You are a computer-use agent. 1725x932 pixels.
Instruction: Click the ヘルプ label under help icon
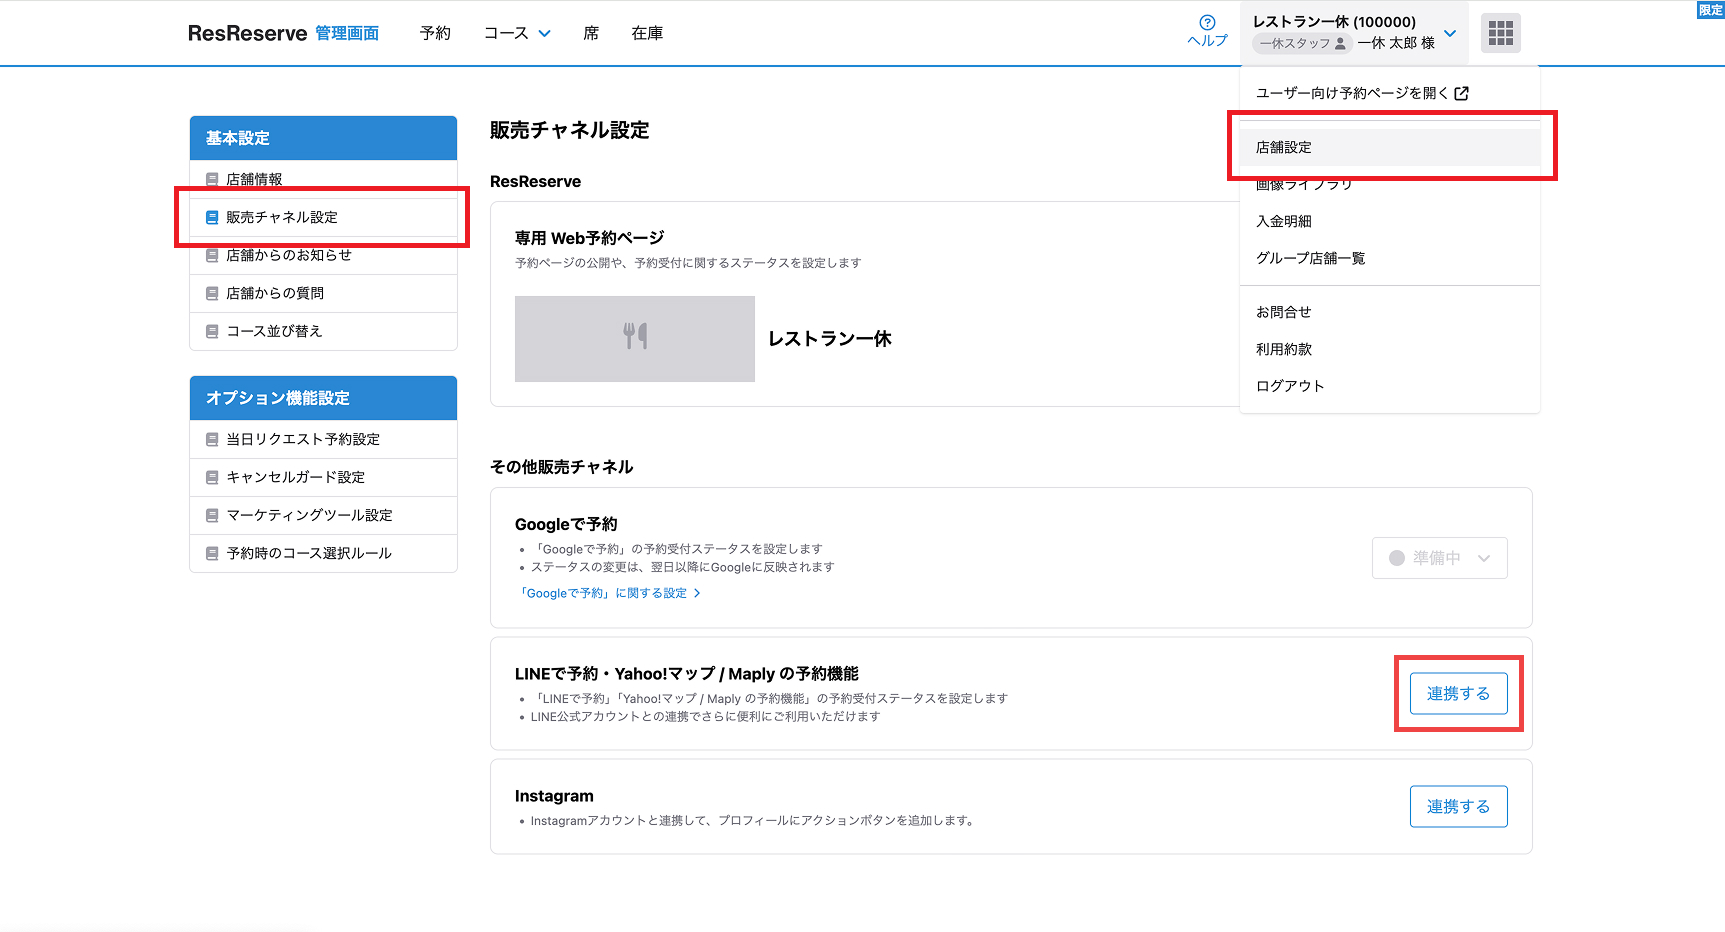[1207, 41]
